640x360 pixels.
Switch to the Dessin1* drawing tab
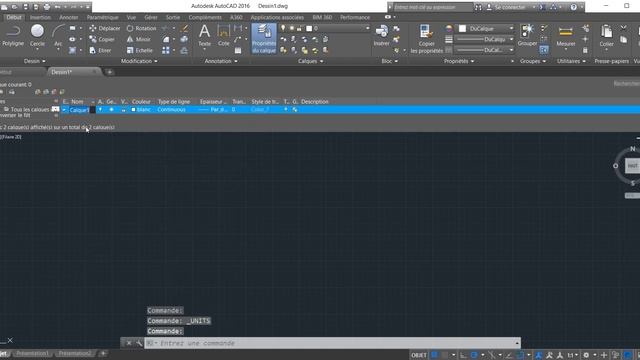pyautogui.click(x=73, y=72)
